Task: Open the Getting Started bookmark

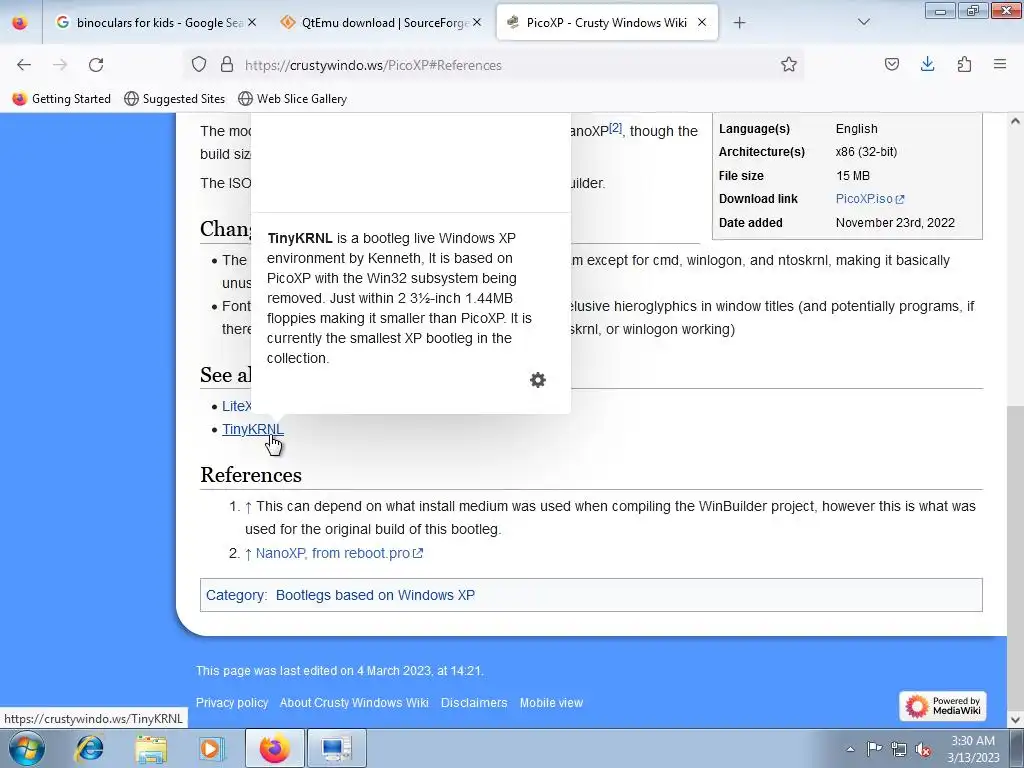Action: pyautogui.click(x=61, y=99)
